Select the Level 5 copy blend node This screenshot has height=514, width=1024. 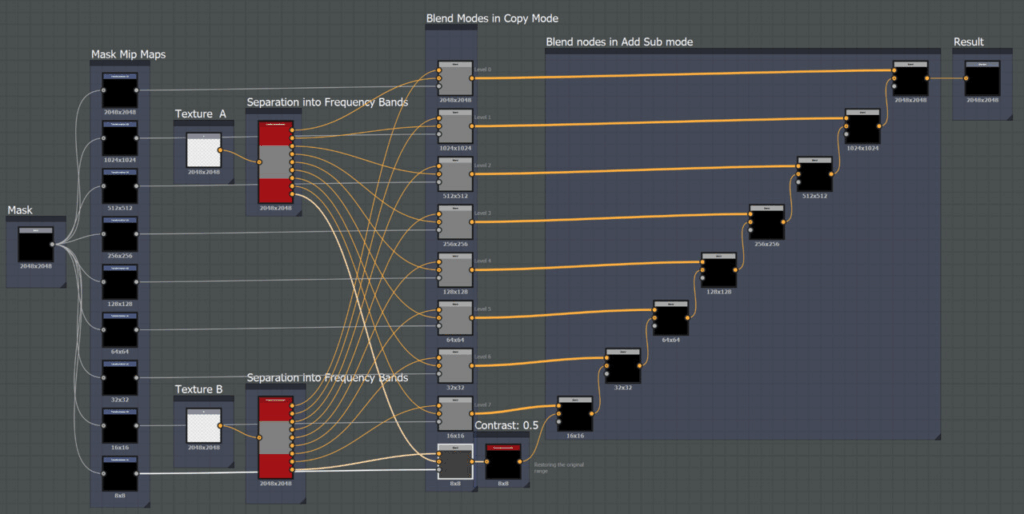click(x=455, y=318)
